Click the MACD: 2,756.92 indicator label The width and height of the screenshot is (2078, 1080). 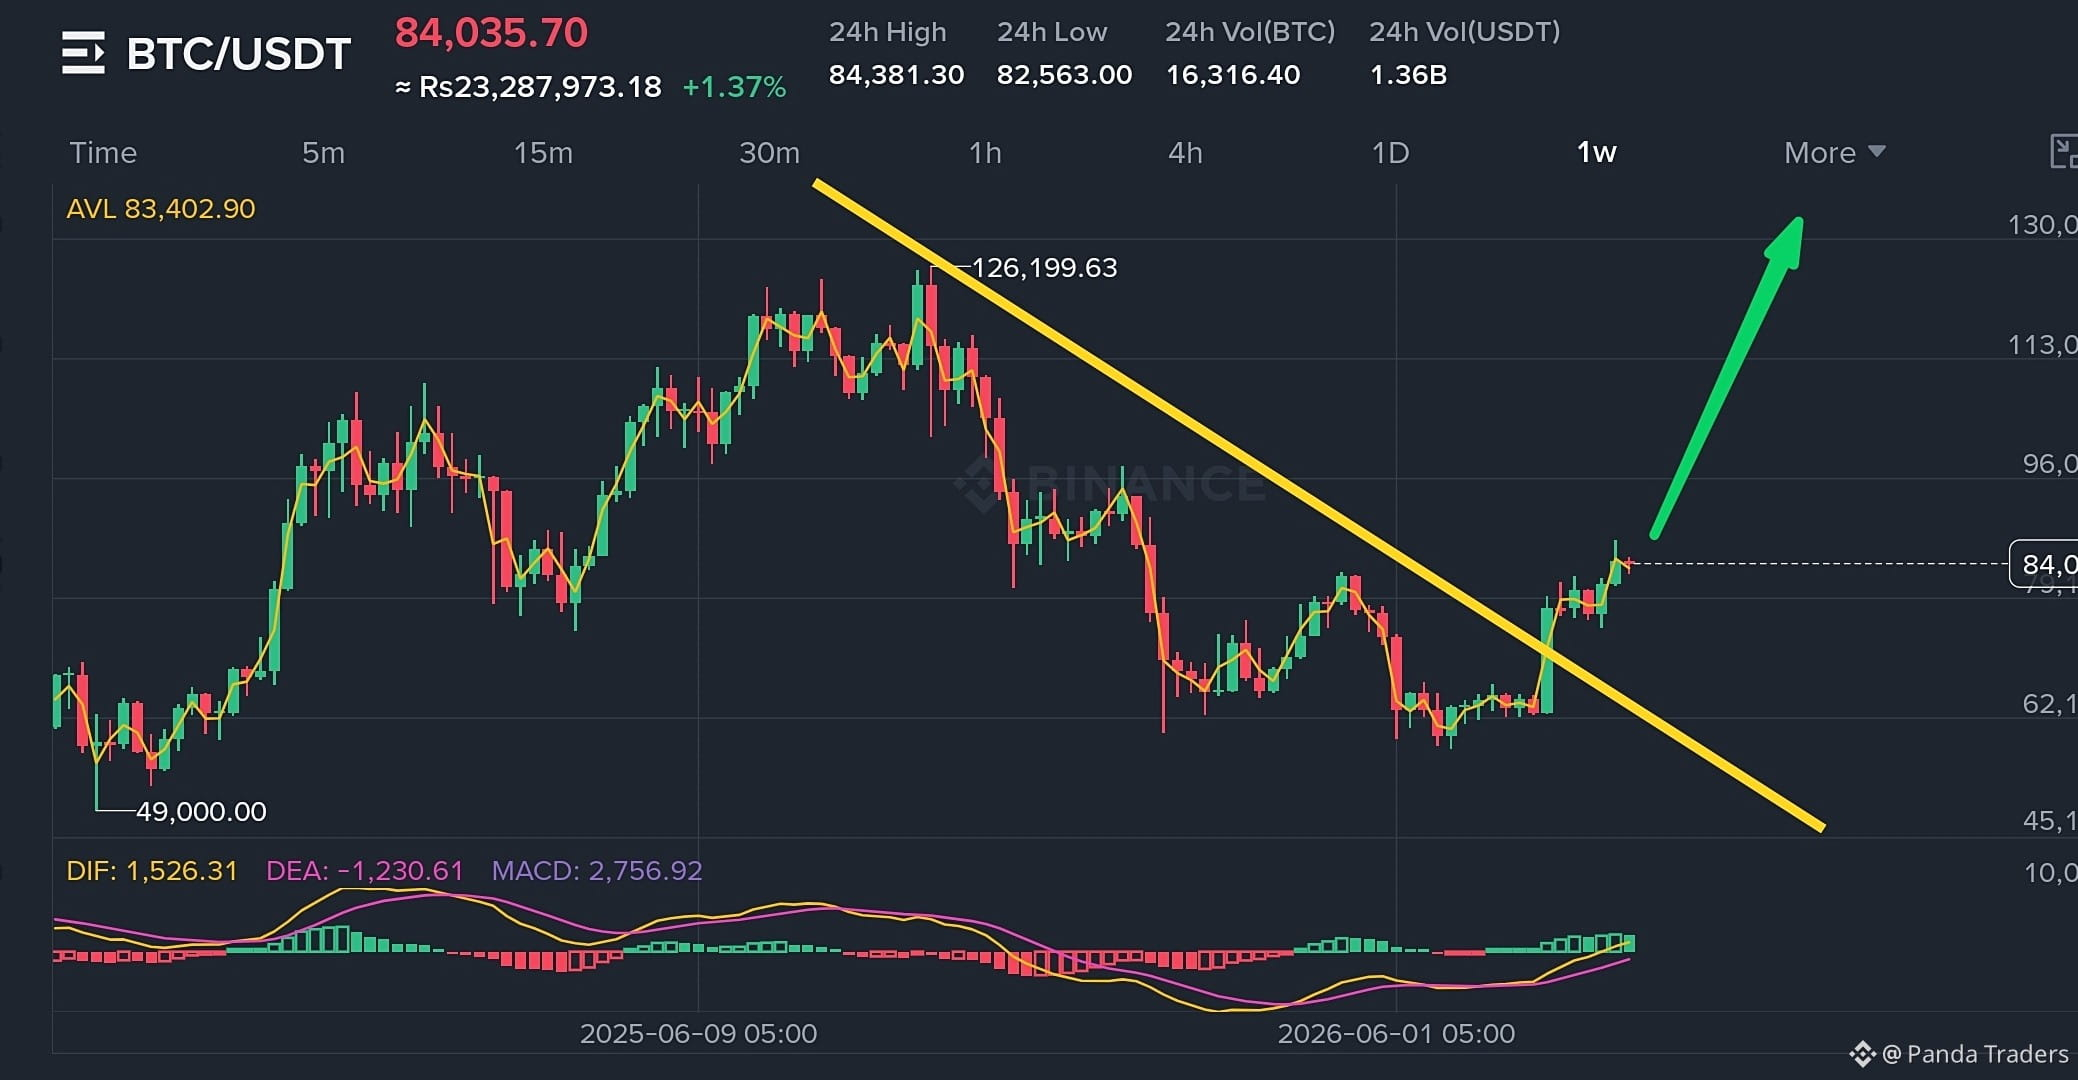tap(597, 870)
